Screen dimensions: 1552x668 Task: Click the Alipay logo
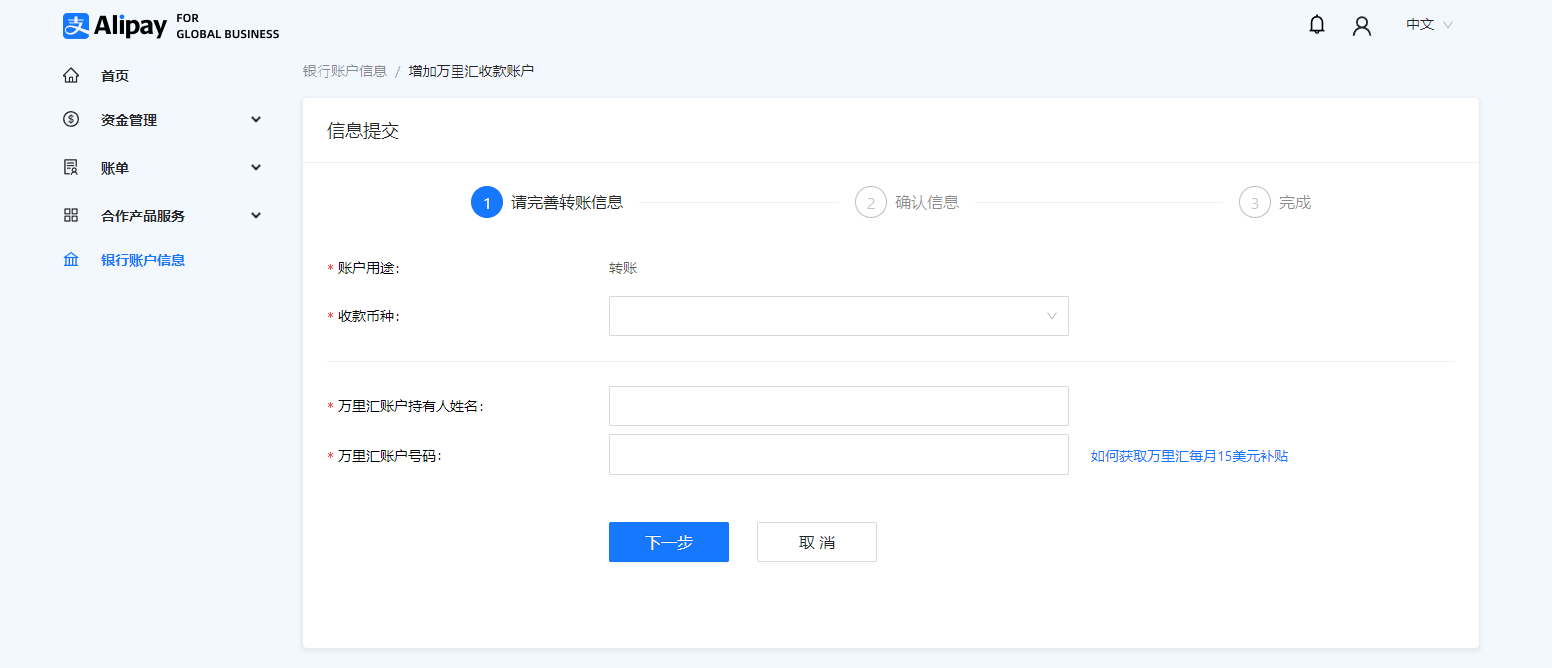click(x=110, y=26)
